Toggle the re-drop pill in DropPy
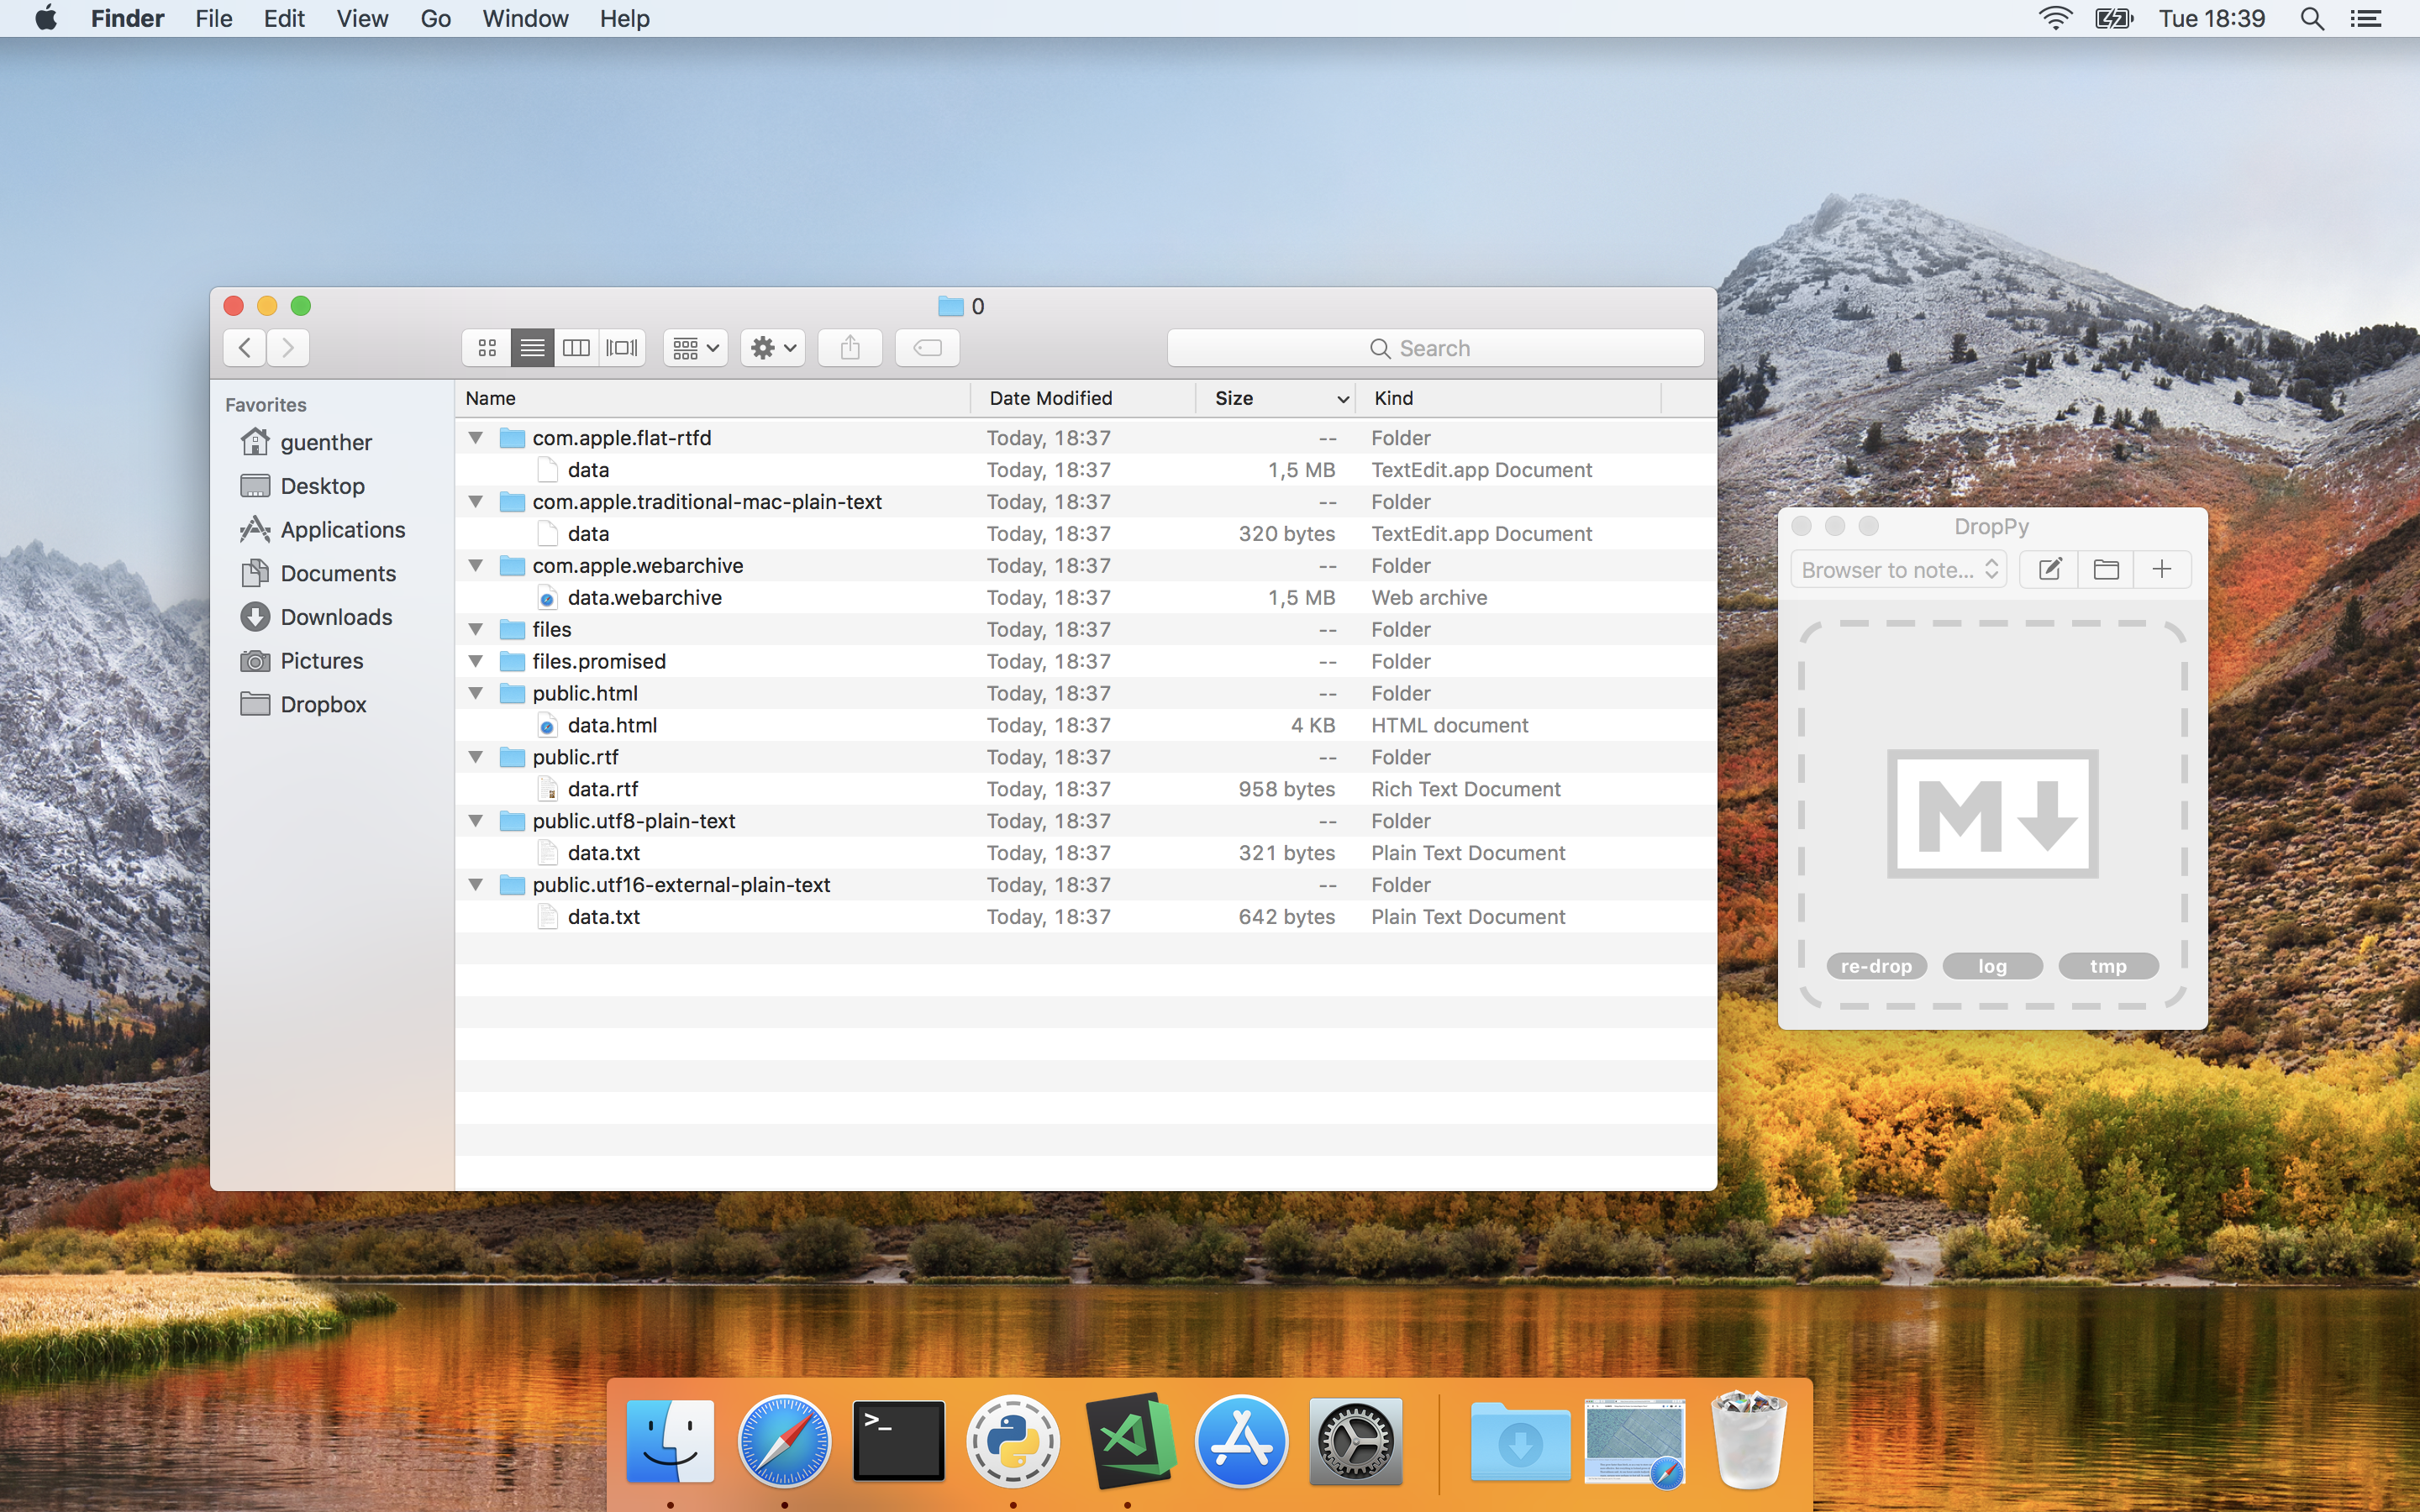Image resolution: width=2420 pixels, height=1512 pixels. coord(1876,966)
